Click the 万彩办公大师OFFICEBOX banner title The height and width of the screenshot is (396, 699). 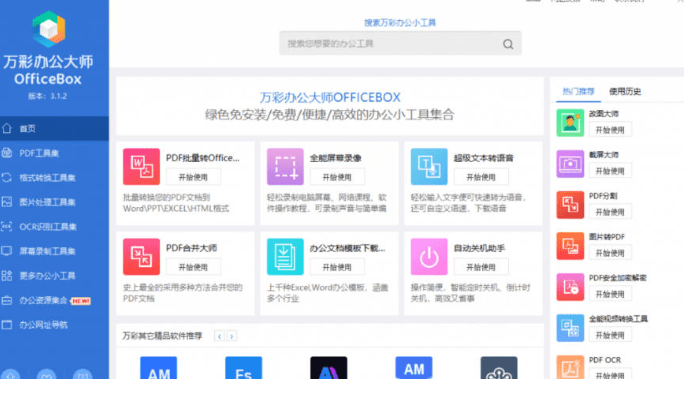330,97
